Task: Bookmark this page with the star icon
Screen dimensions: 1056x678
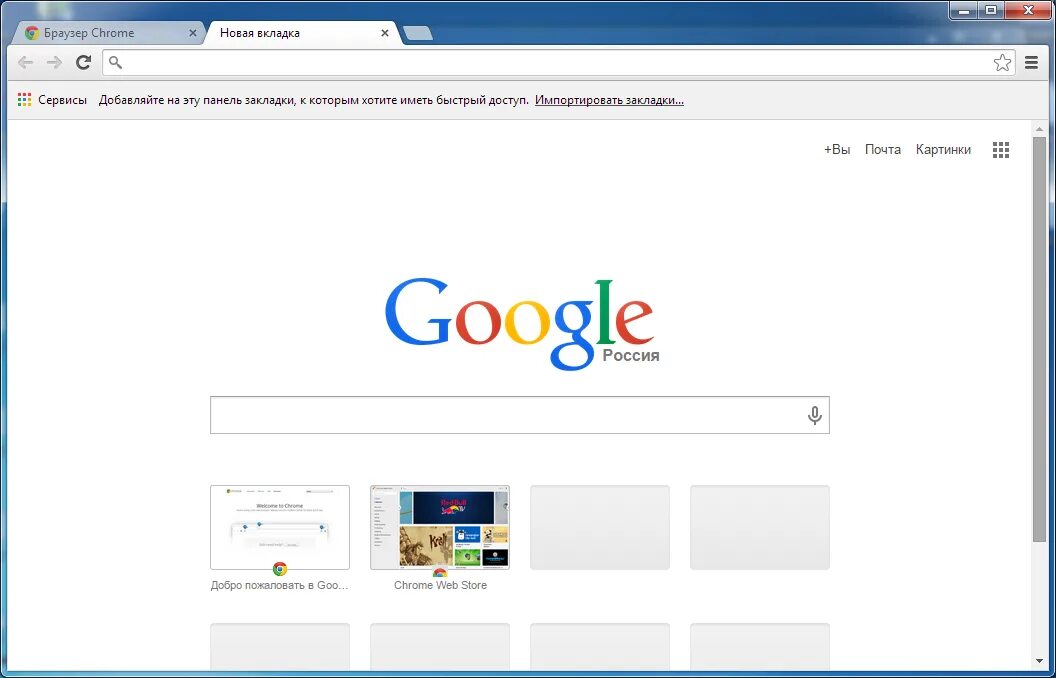Action: 1002,63
